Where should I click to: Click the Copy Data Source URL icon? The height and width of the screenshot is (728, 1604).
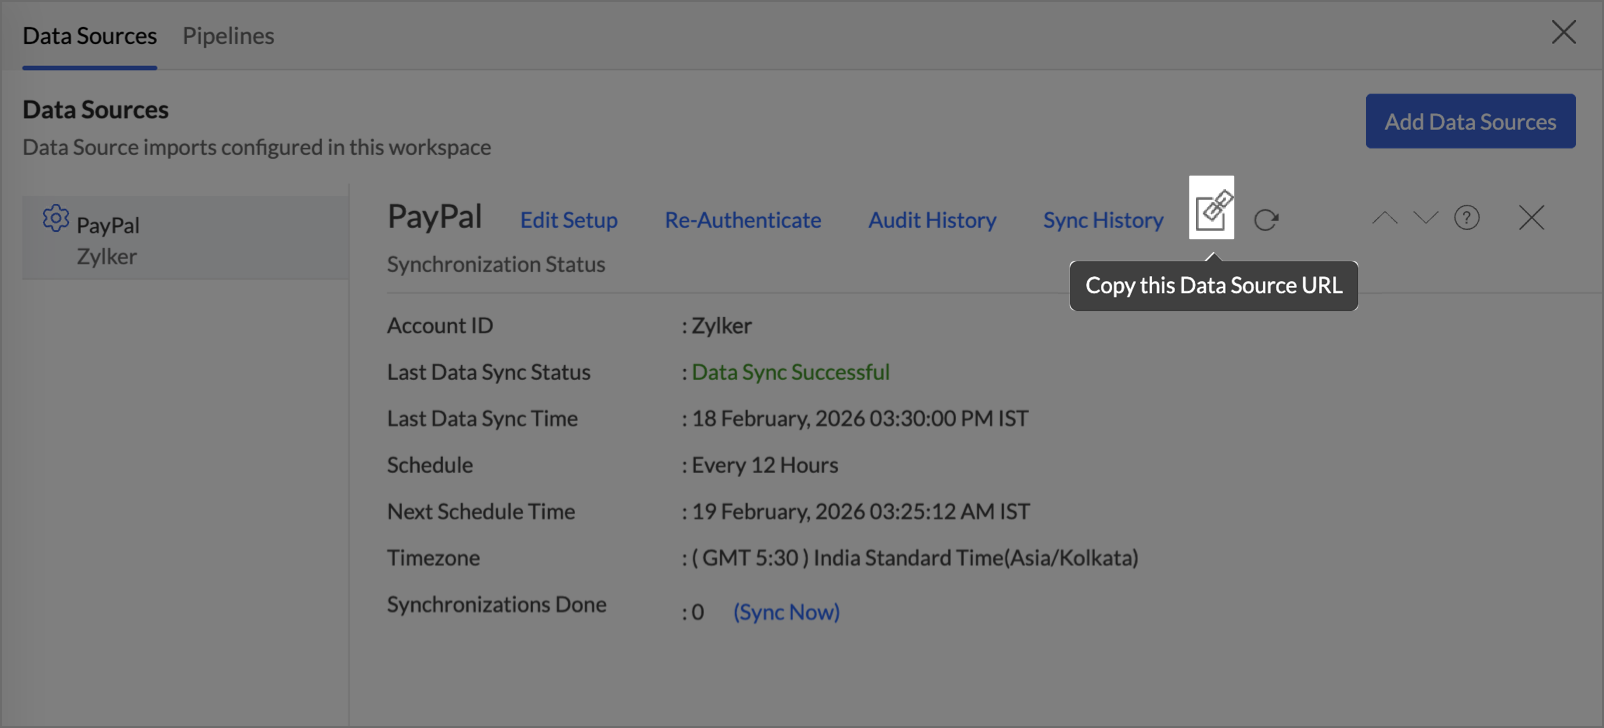(x=1211, y=209)
